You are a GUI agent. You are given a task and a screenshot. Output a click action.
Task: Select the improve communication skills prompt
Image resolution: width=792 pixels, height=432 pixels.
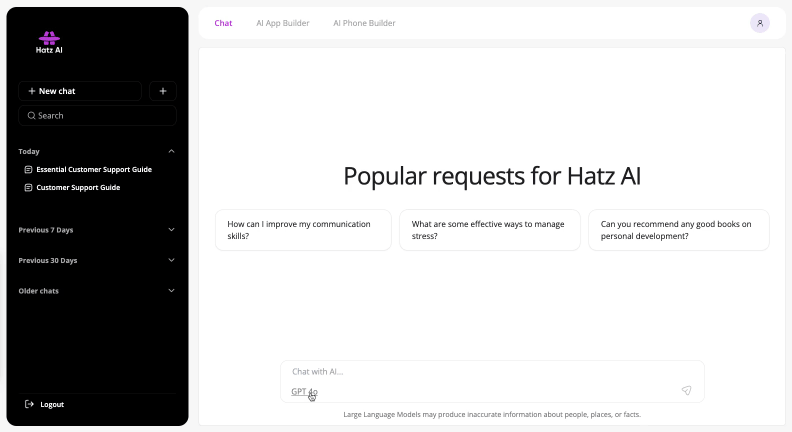(x=303, y=230)
